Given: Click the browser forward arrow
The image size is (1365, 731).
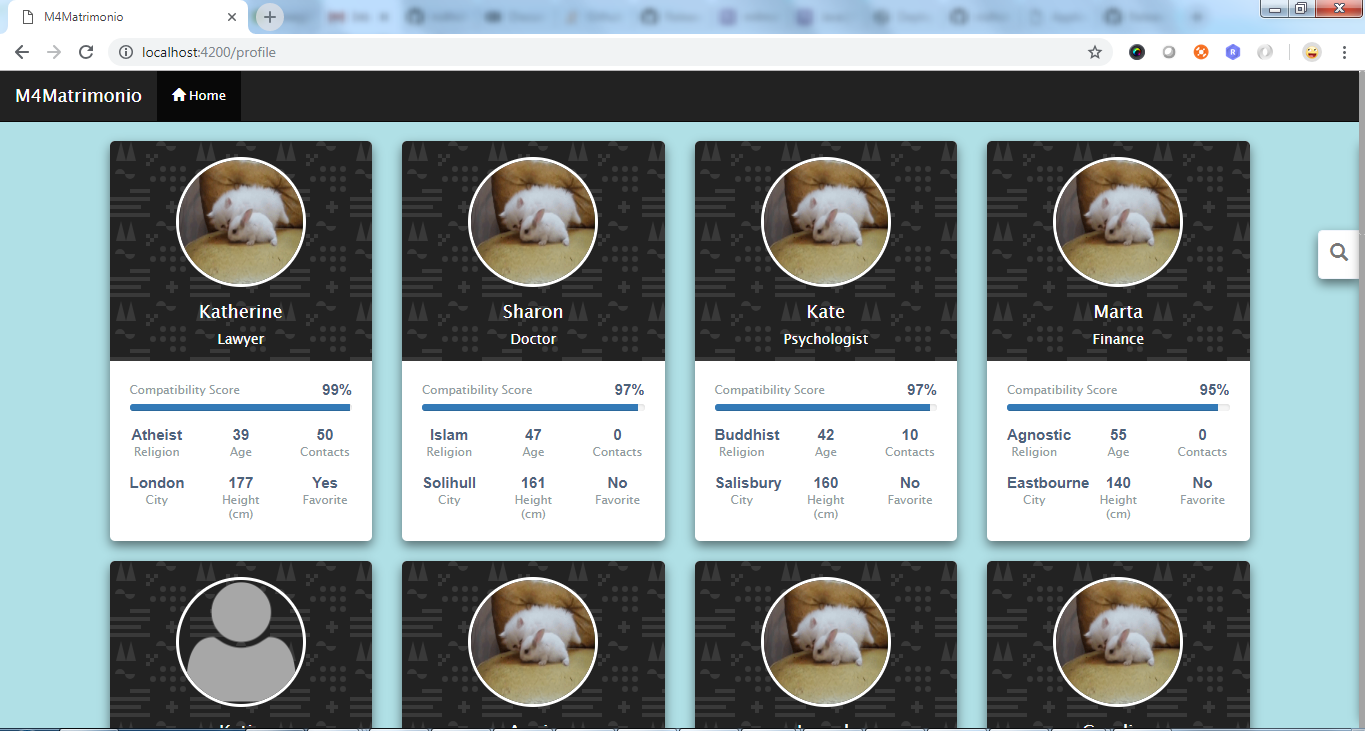Looking at the screenshot, I should coord(54,52).
